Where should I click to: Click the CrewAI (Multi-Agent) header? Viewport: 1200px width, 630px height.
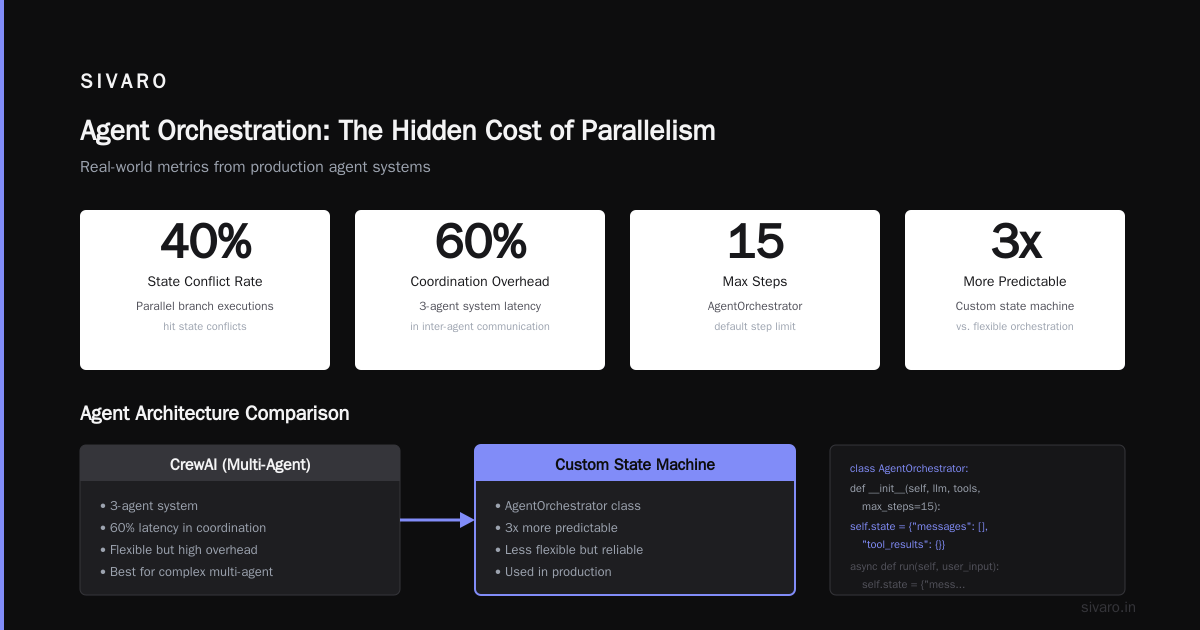[240, 464]
